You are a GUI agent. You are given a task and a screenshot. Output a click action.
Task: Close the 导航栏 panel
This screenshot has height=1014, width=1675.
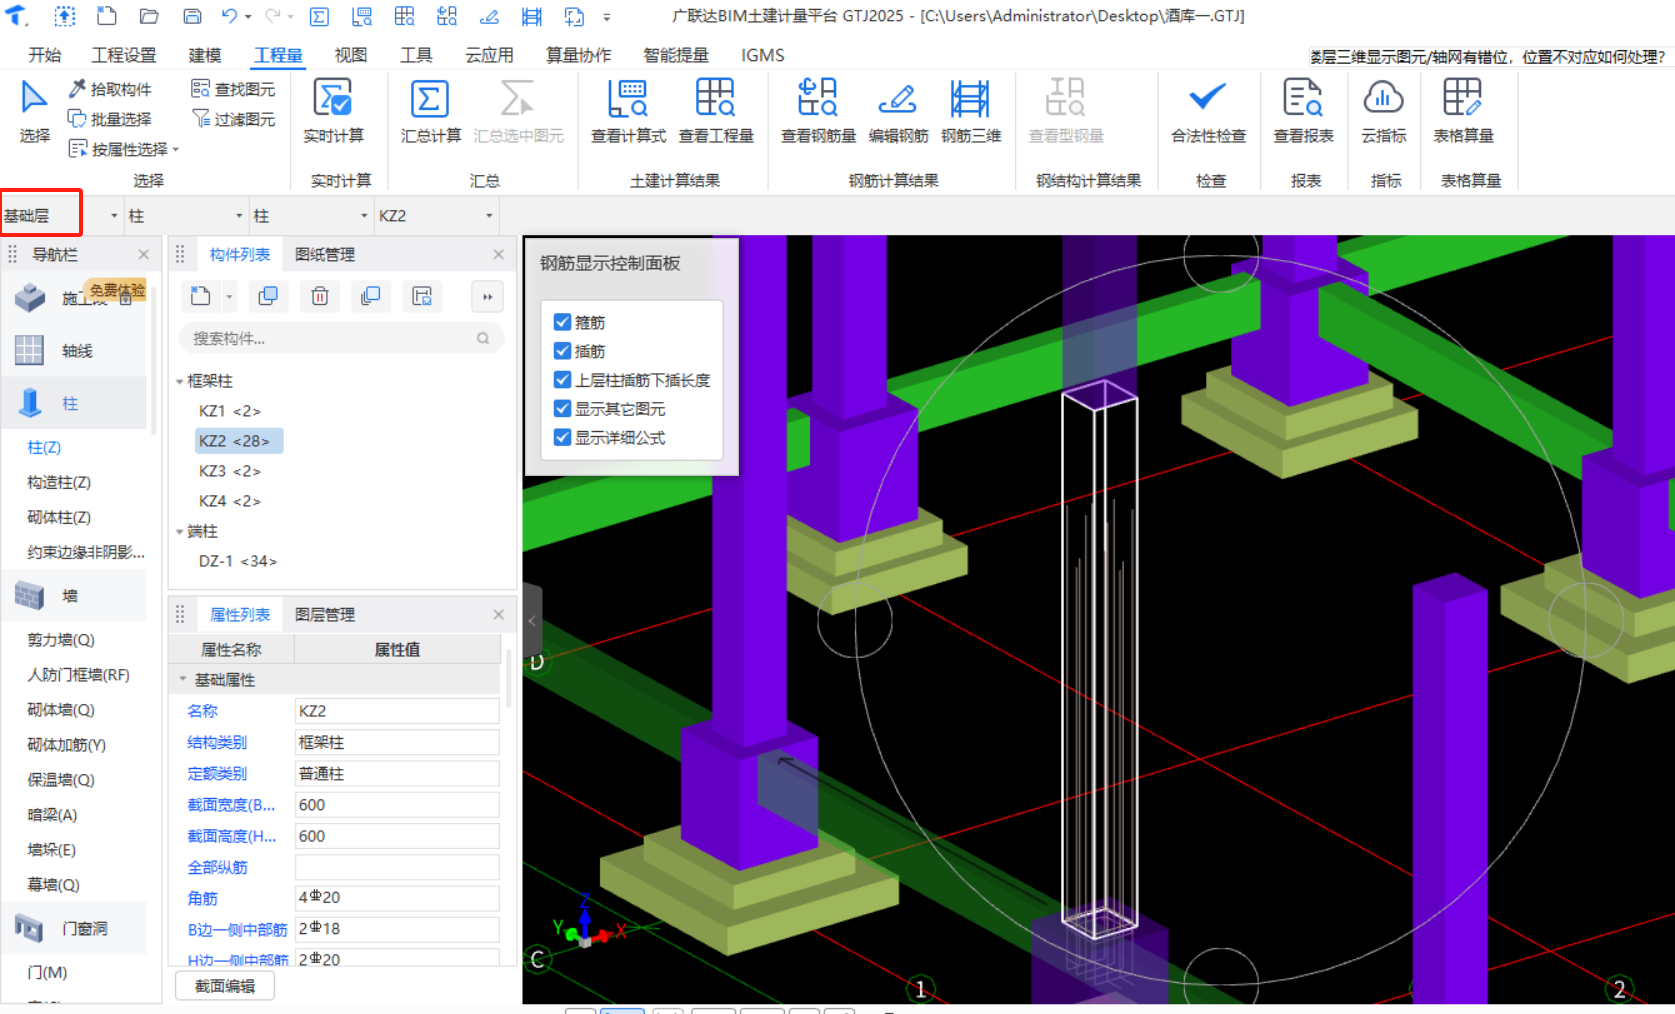(143, 255)
